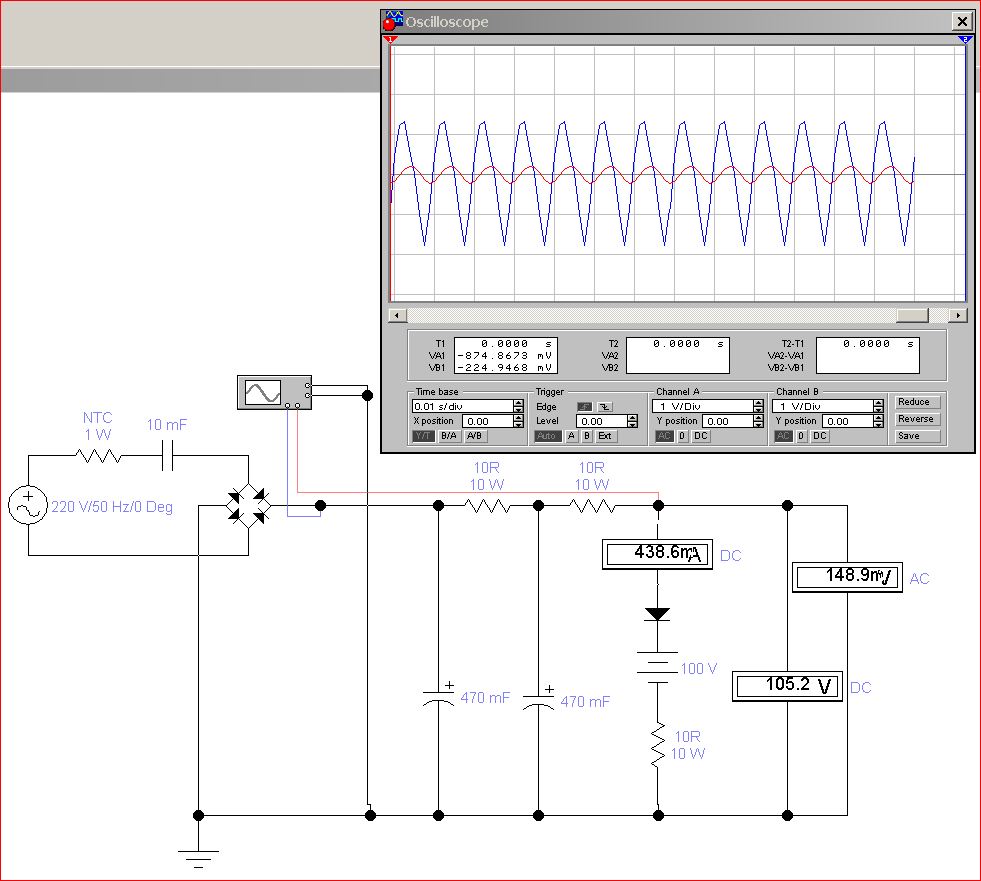Screen dimensions: 981x881
Task: Toggle time base B/A display mode
Action: coord(449,436)
